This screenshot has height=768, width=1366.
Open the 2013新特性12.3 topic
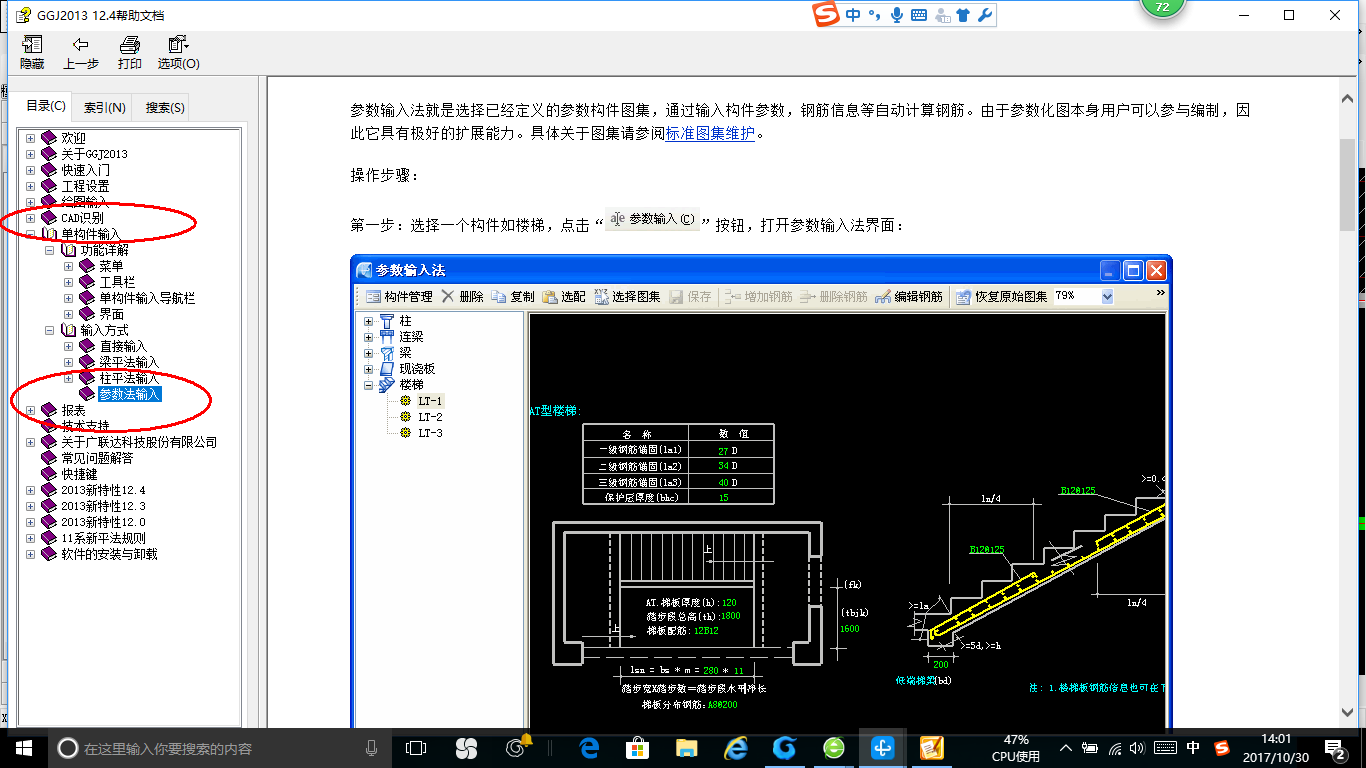[103, 506]
